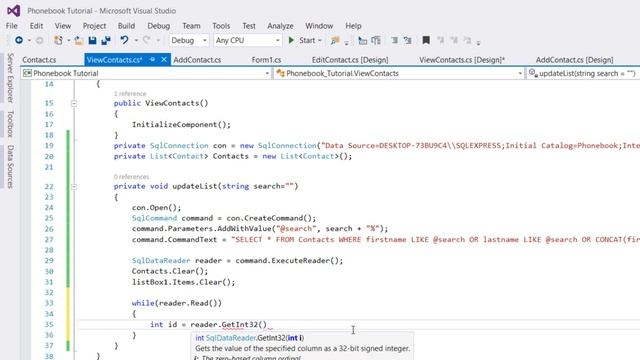640x360 pixels.
Task: Switch to AddContact.cs [Design] tab
Action: coord(574,60)
